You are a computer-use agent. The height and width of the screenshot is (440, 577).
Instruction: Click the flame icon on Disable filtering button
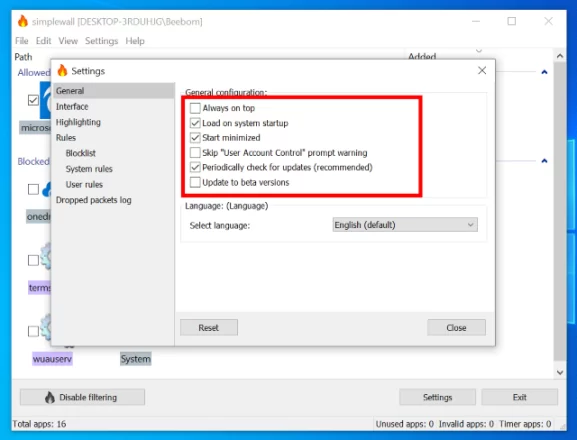50,397
